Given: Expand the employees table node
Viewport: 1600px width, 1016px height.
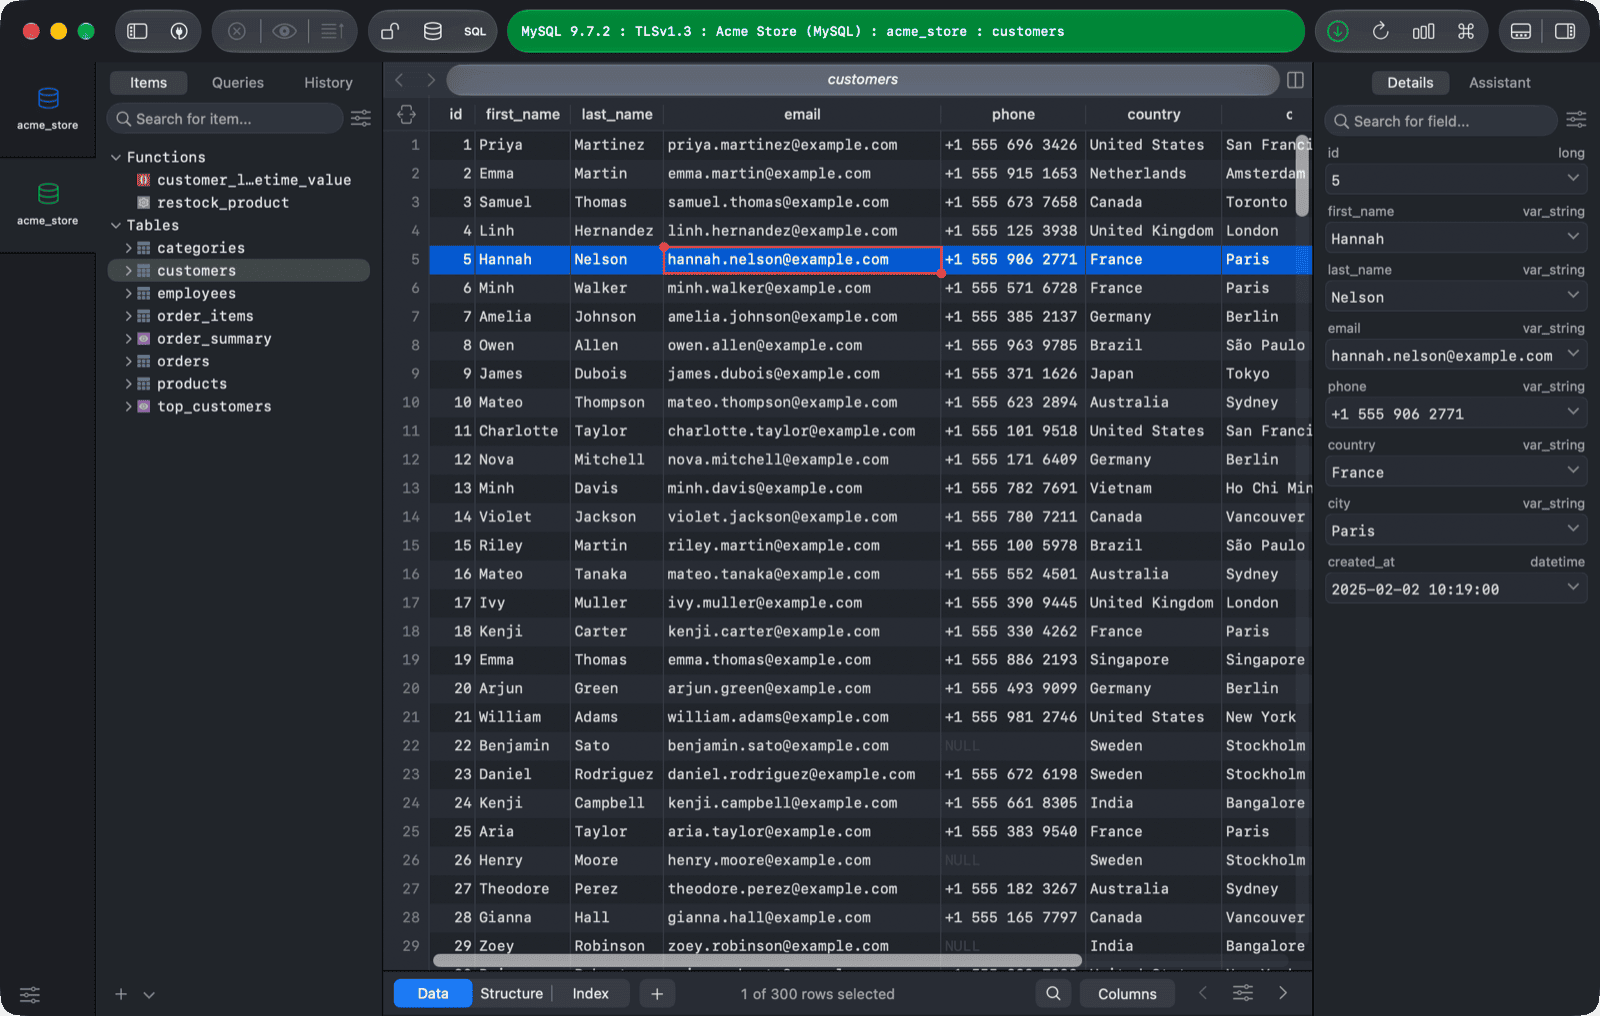Looking at the screenshot, I should pos(128,293).
